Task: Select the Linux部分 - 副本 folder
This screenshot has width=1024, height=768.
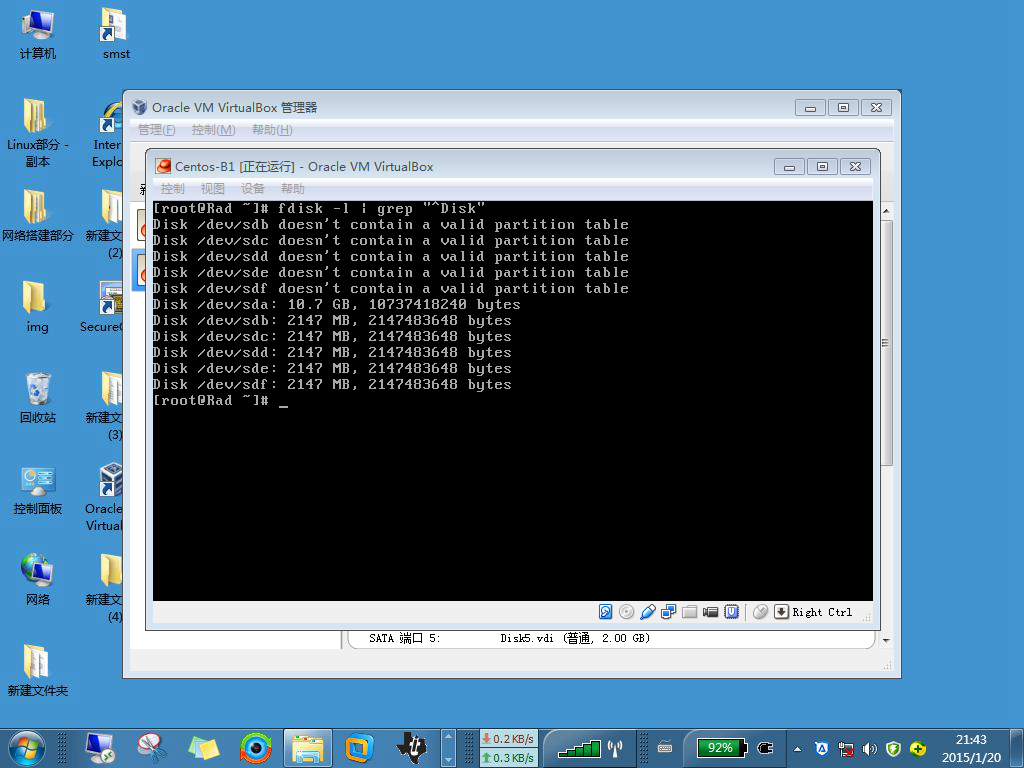Action: coord(37,133)
